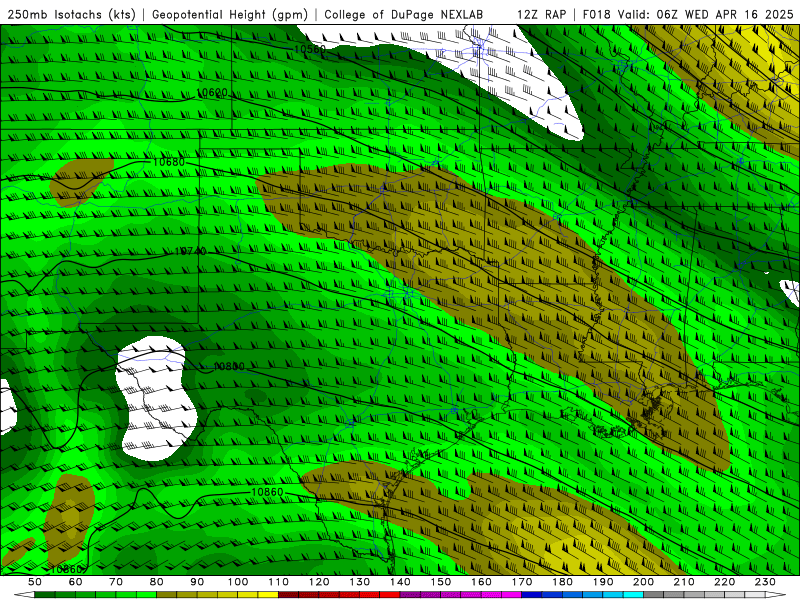Click the 140 value on the color scale
The height and width of the screenshot is (600, 800).
(400, 582)
